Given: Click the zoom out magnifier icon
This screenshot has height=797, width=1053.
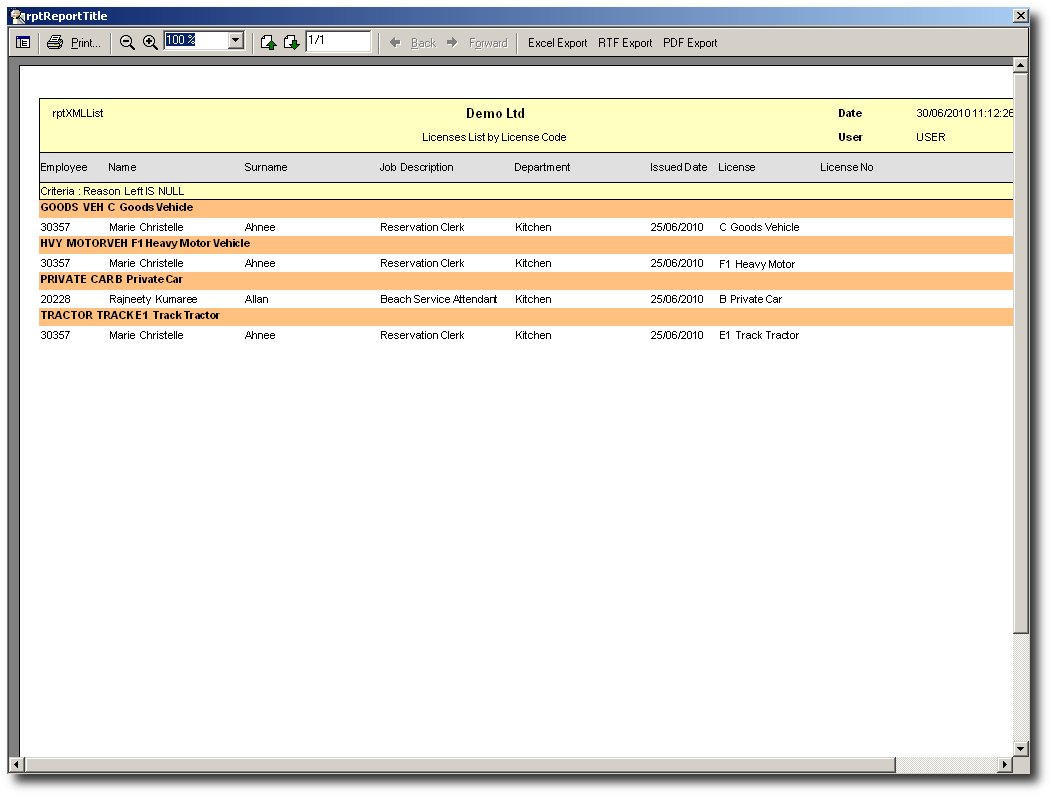Looking at the screenshot, I should 127,43.
